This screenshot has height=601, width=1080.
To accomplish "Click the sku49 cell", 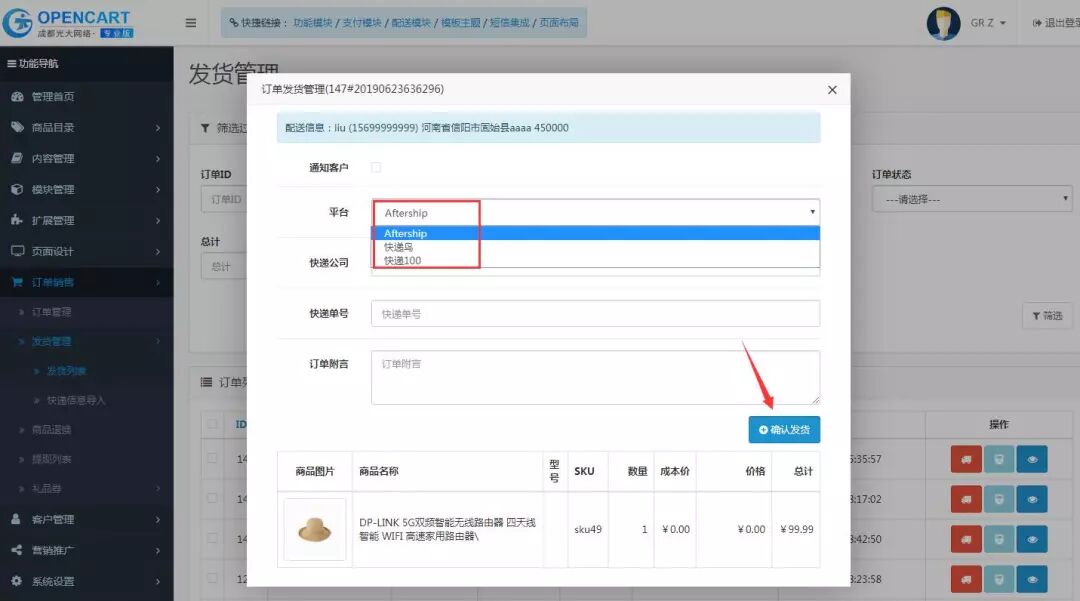I will click(588, 529).
